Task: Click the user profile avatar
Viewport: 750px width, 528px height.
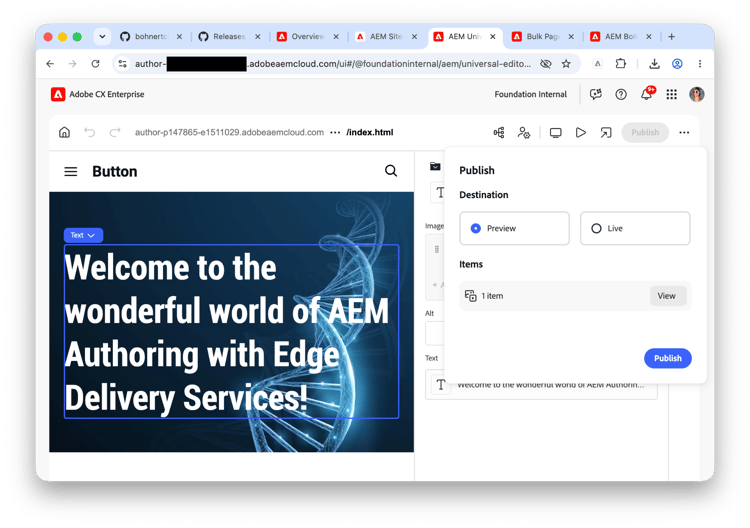Action: pos(696,94)
